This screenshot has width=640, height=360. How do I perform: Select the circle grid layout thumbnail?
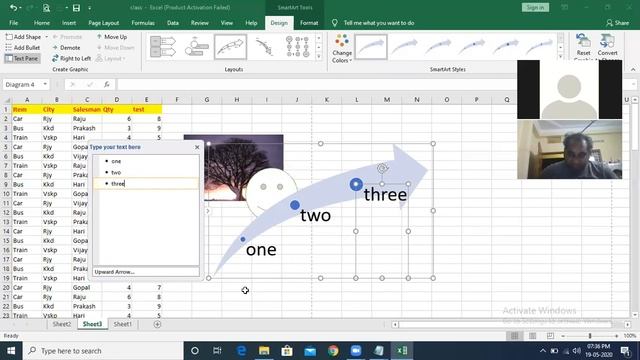tap(298, 47)
